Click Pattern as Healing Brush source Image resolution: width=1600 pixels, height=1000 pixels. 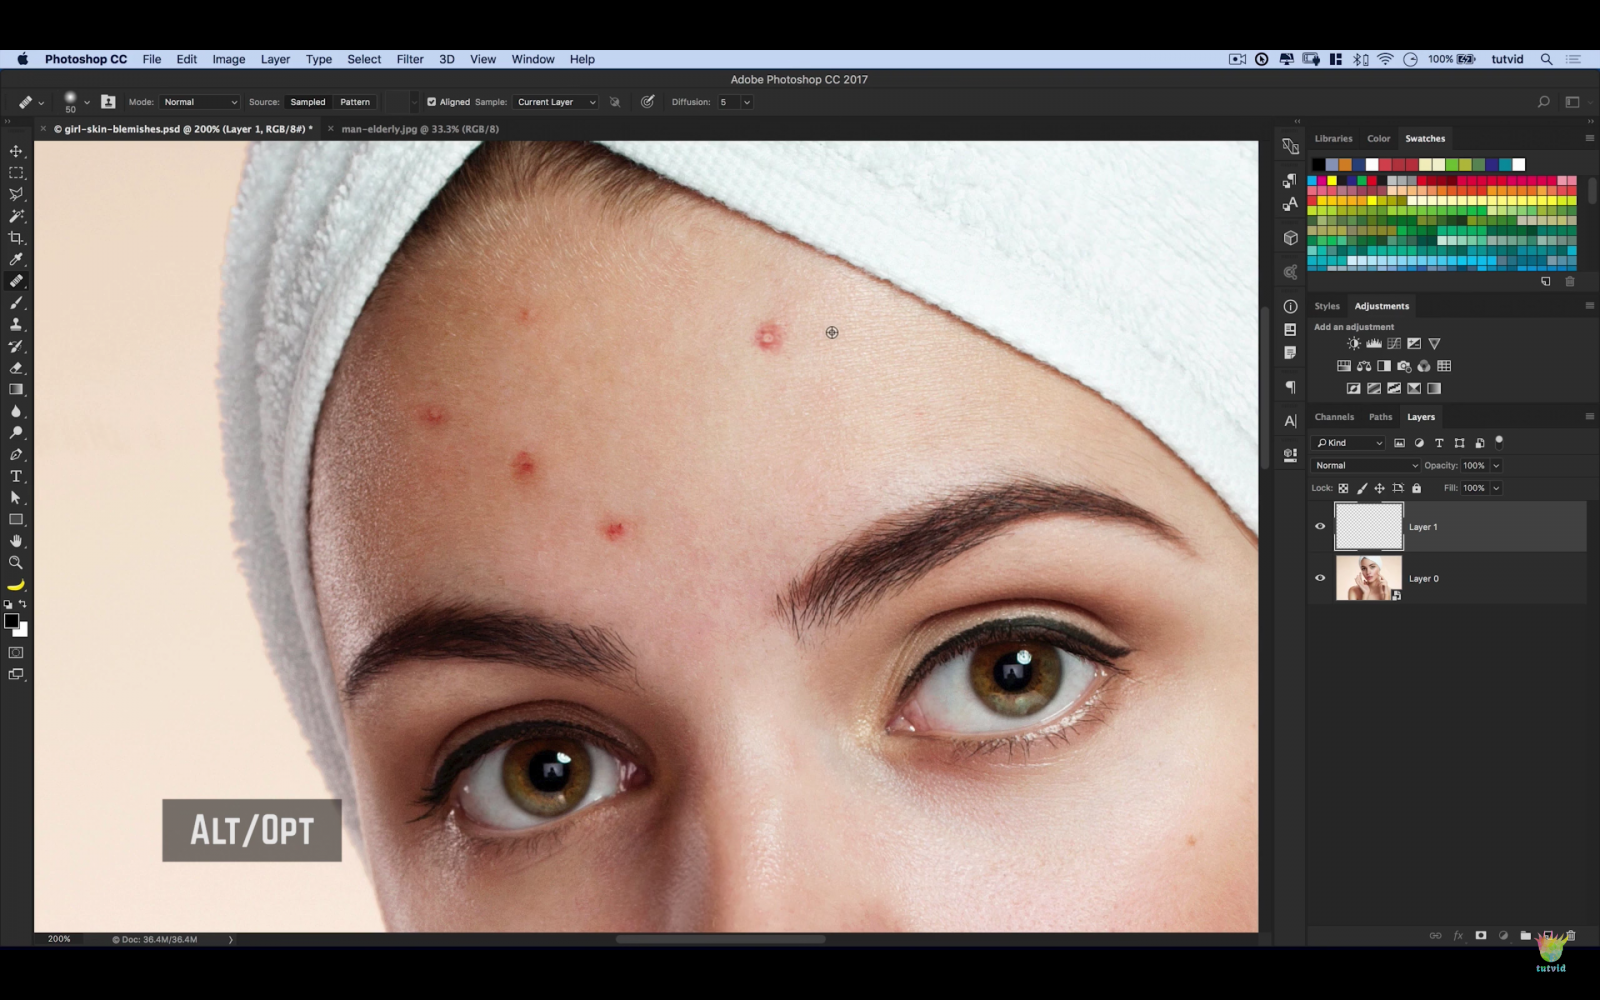coord(356,101)
